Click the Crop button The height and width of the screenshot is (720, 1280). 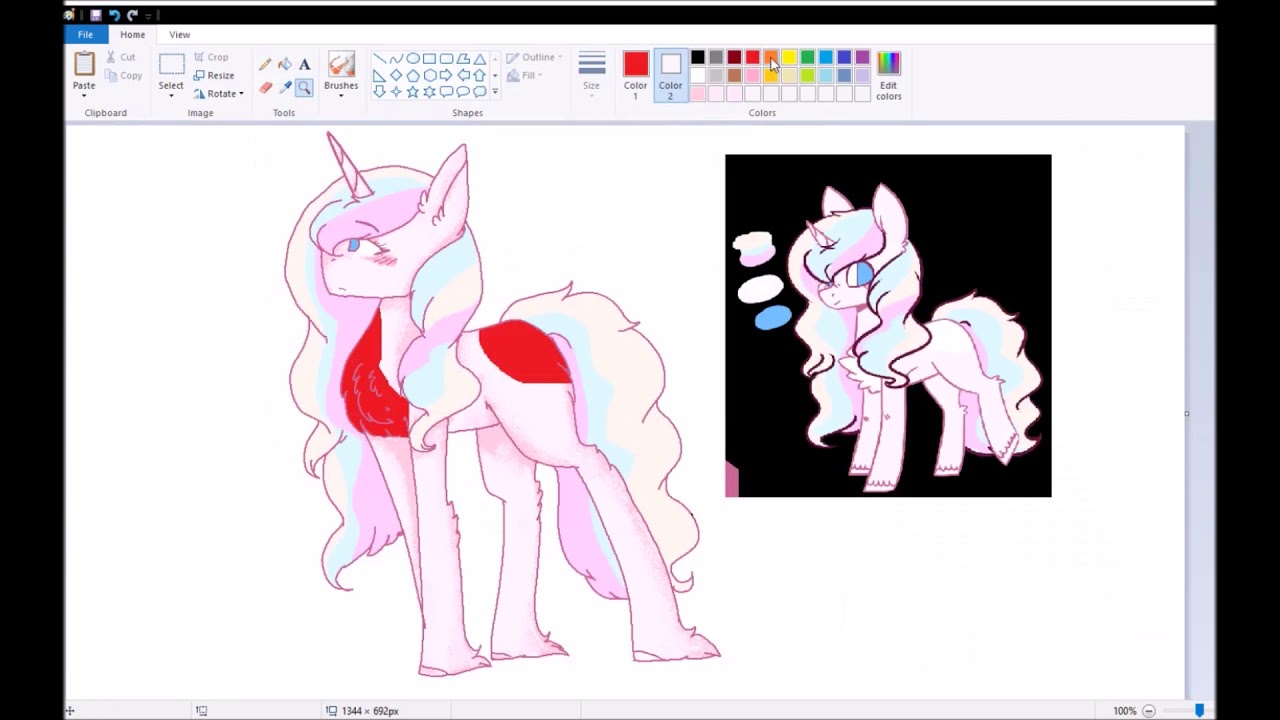point(211,57)
